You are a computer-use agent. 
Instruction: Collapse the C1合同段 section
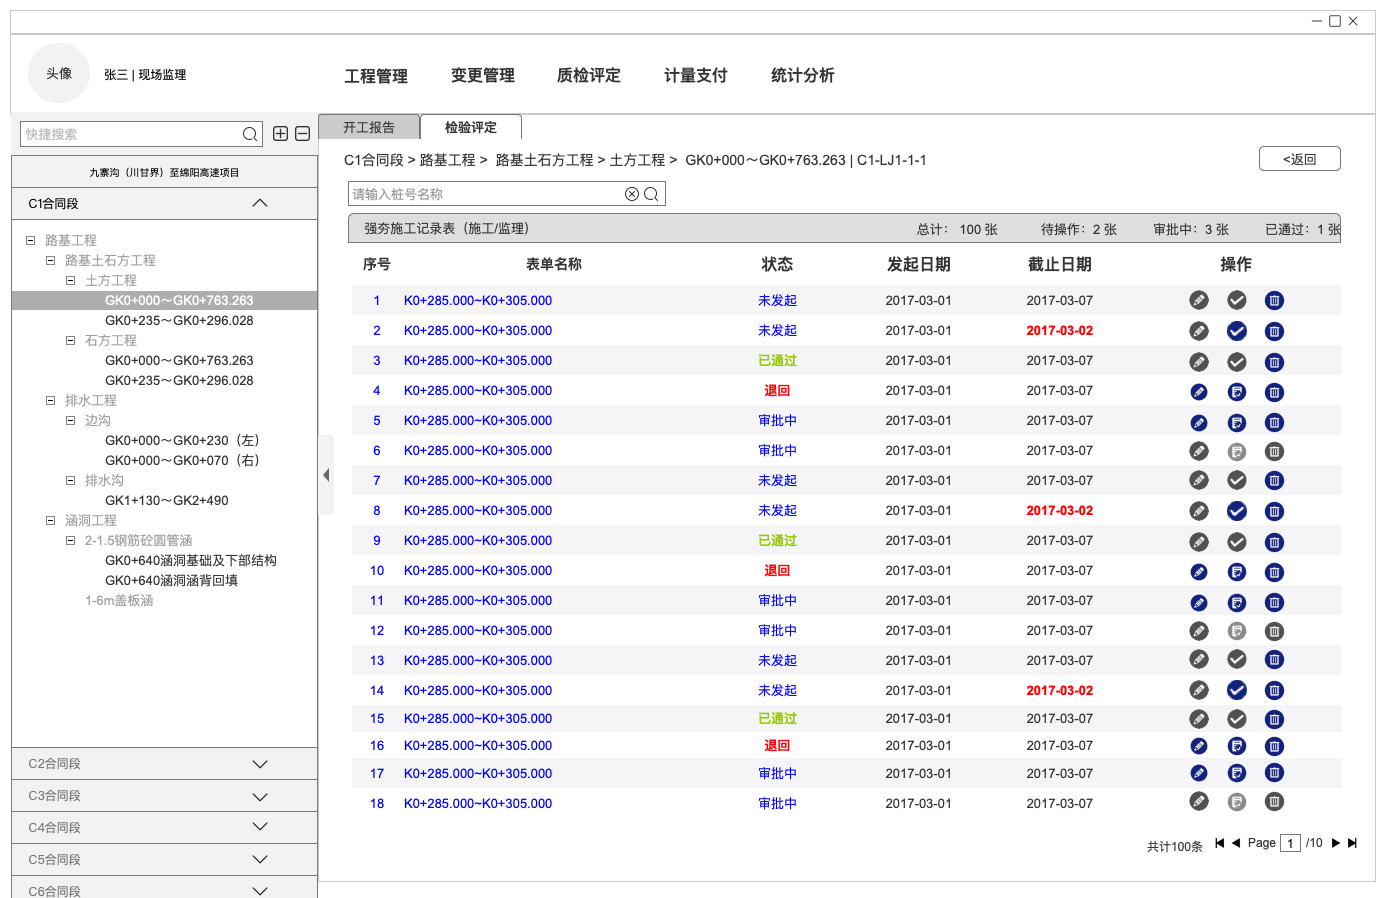(x=260, y=203)
